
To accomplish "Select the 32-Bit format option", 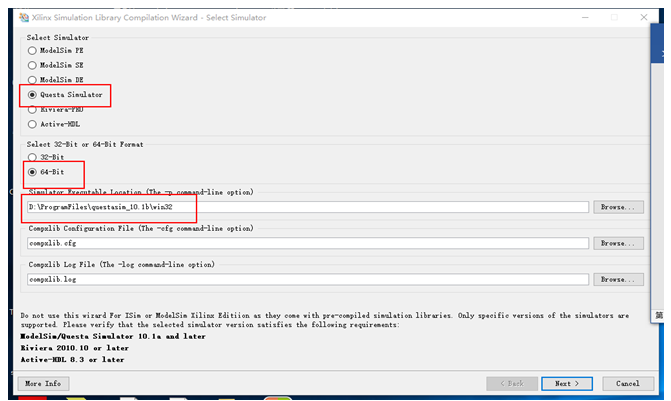I will (32, 157).
